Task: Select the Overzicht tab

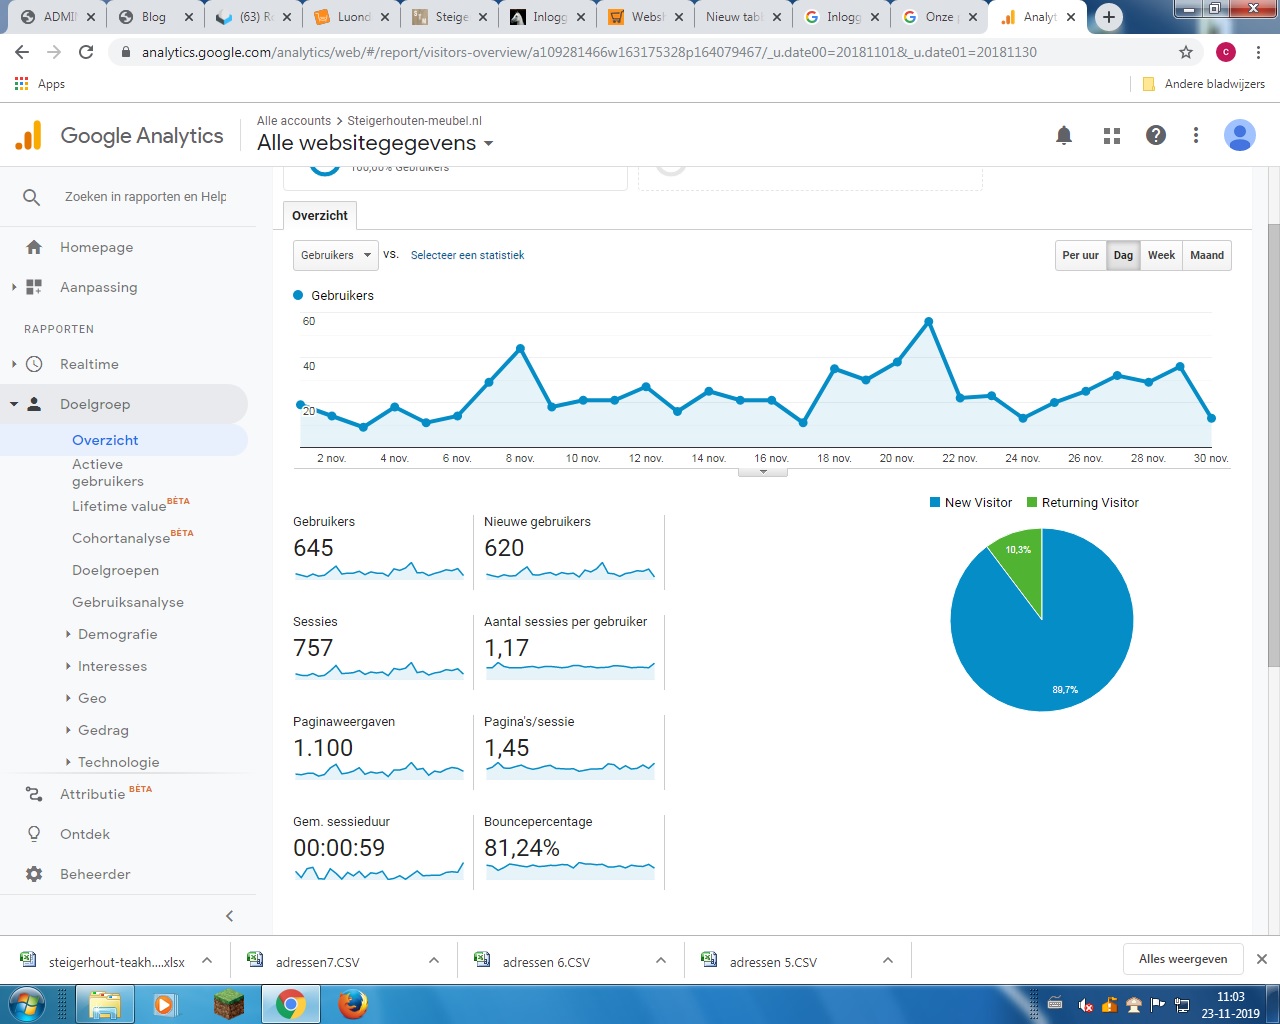Action: [x=320, y=215]
